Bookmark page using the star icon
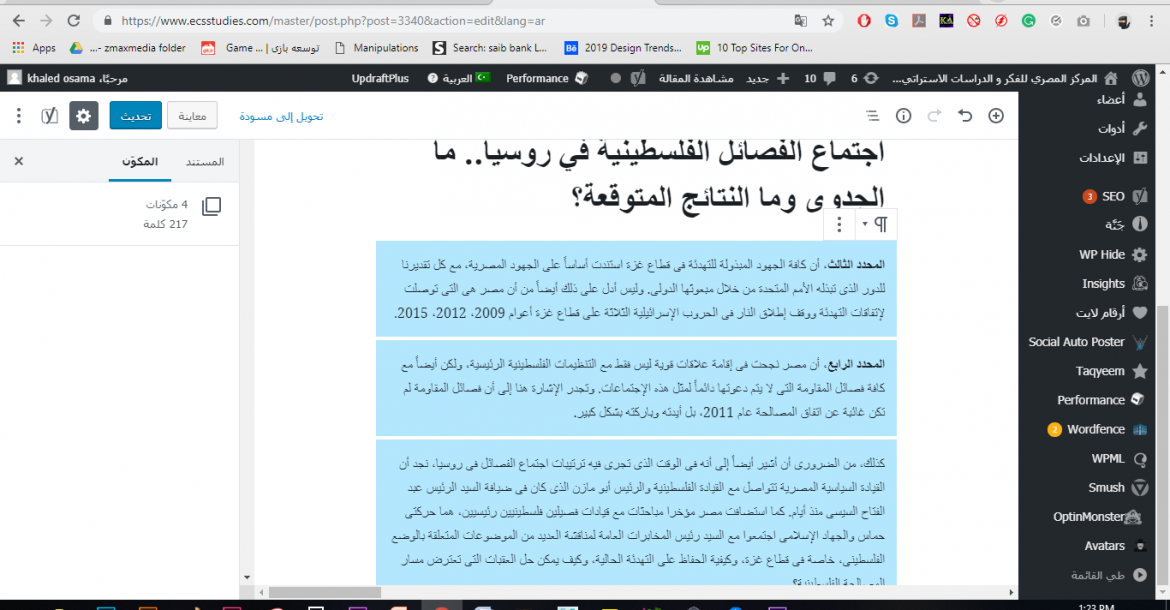Screen dimensions: 1170x610 [x=828, y=20]
